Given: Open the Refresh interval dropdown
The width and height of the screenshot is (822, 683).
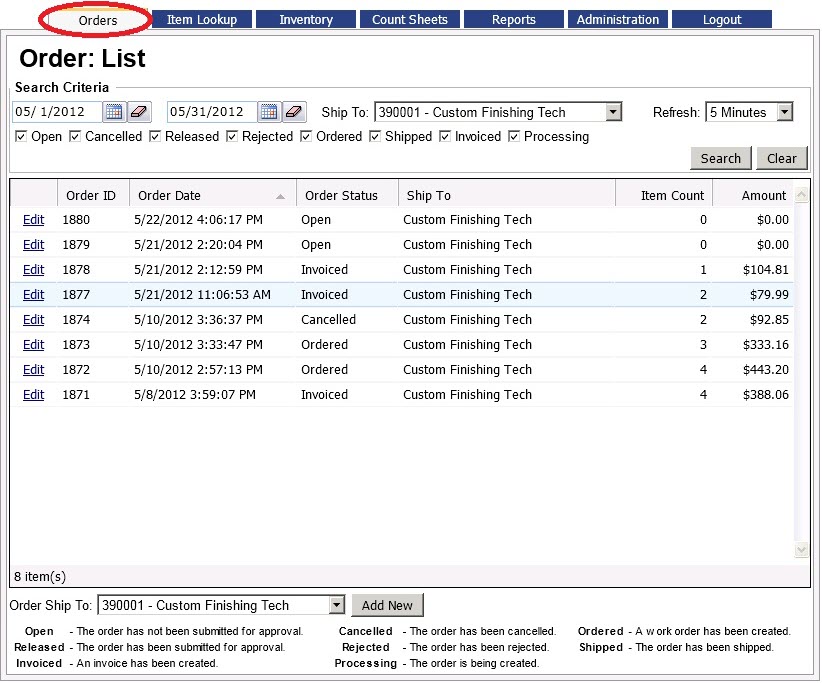Looking at the screenshot, I should tap(784, 112).
